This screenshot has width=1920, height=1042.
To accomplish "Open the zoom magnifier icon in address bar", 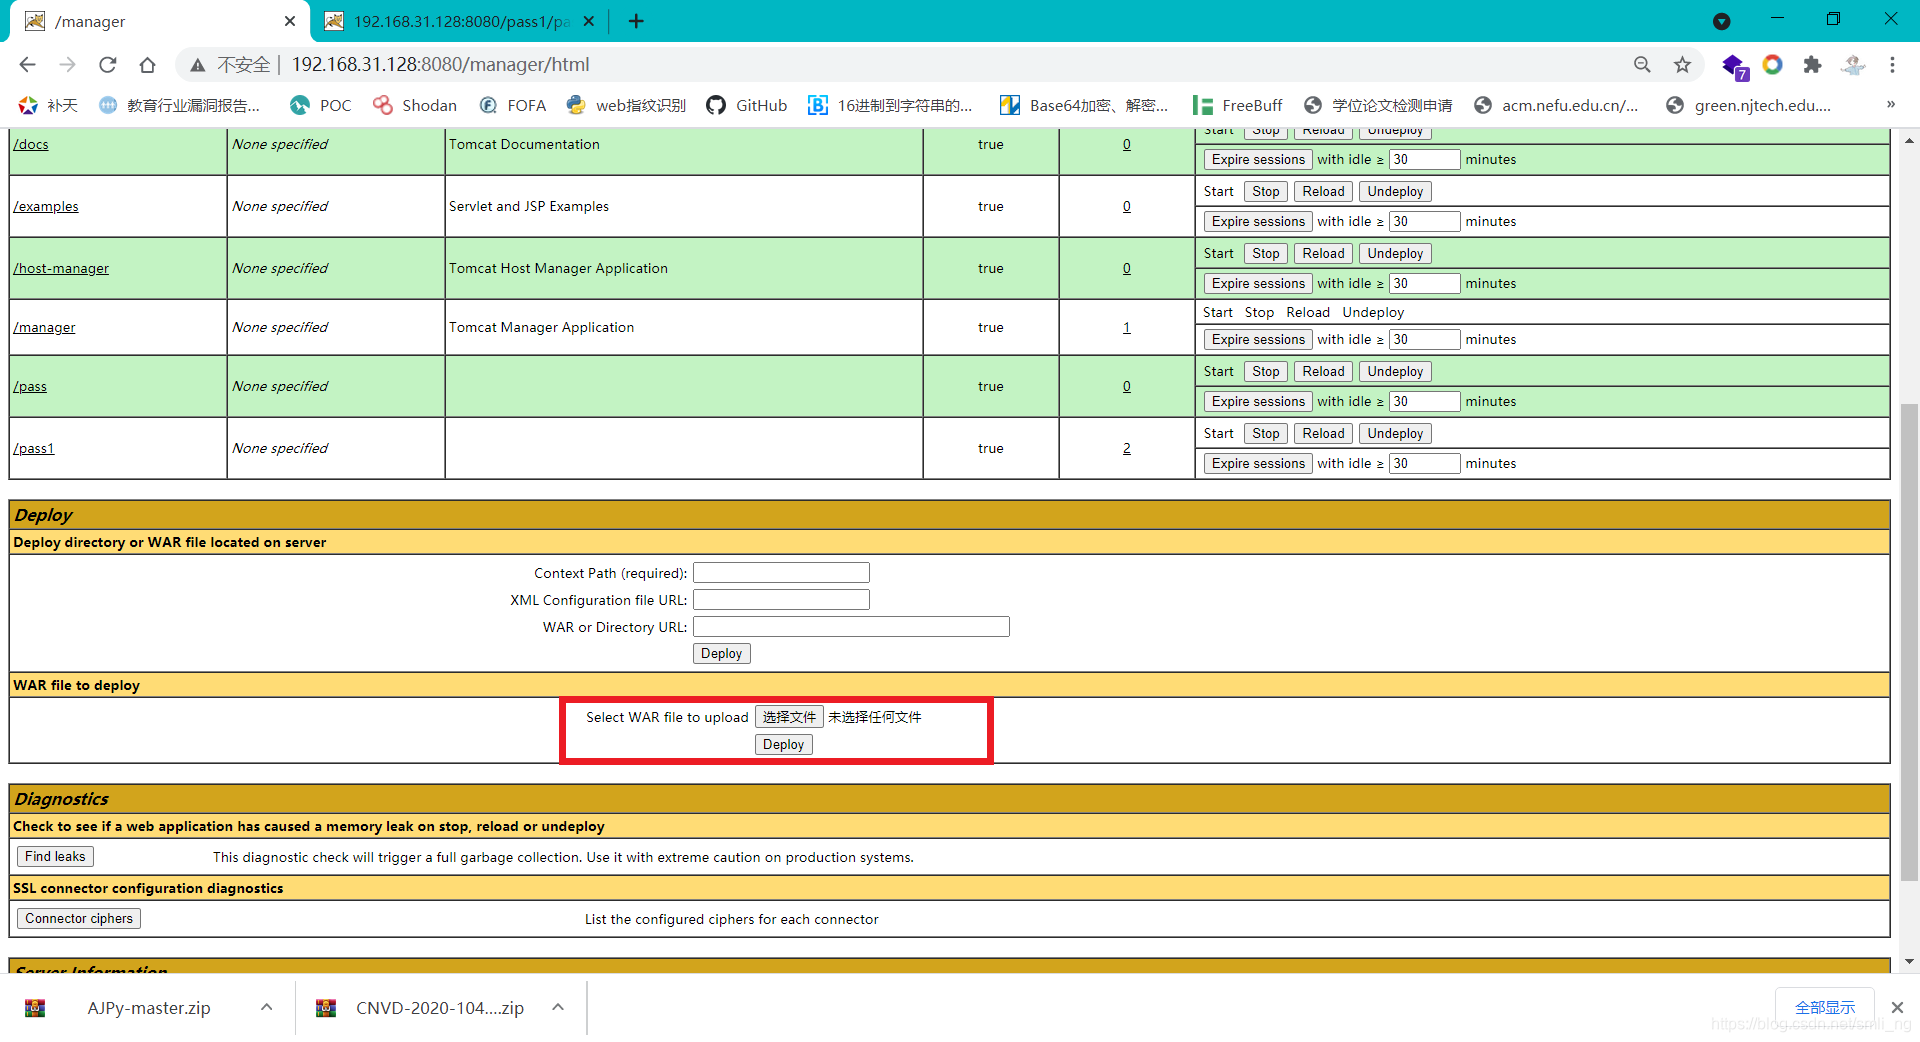I will 1642,65.
